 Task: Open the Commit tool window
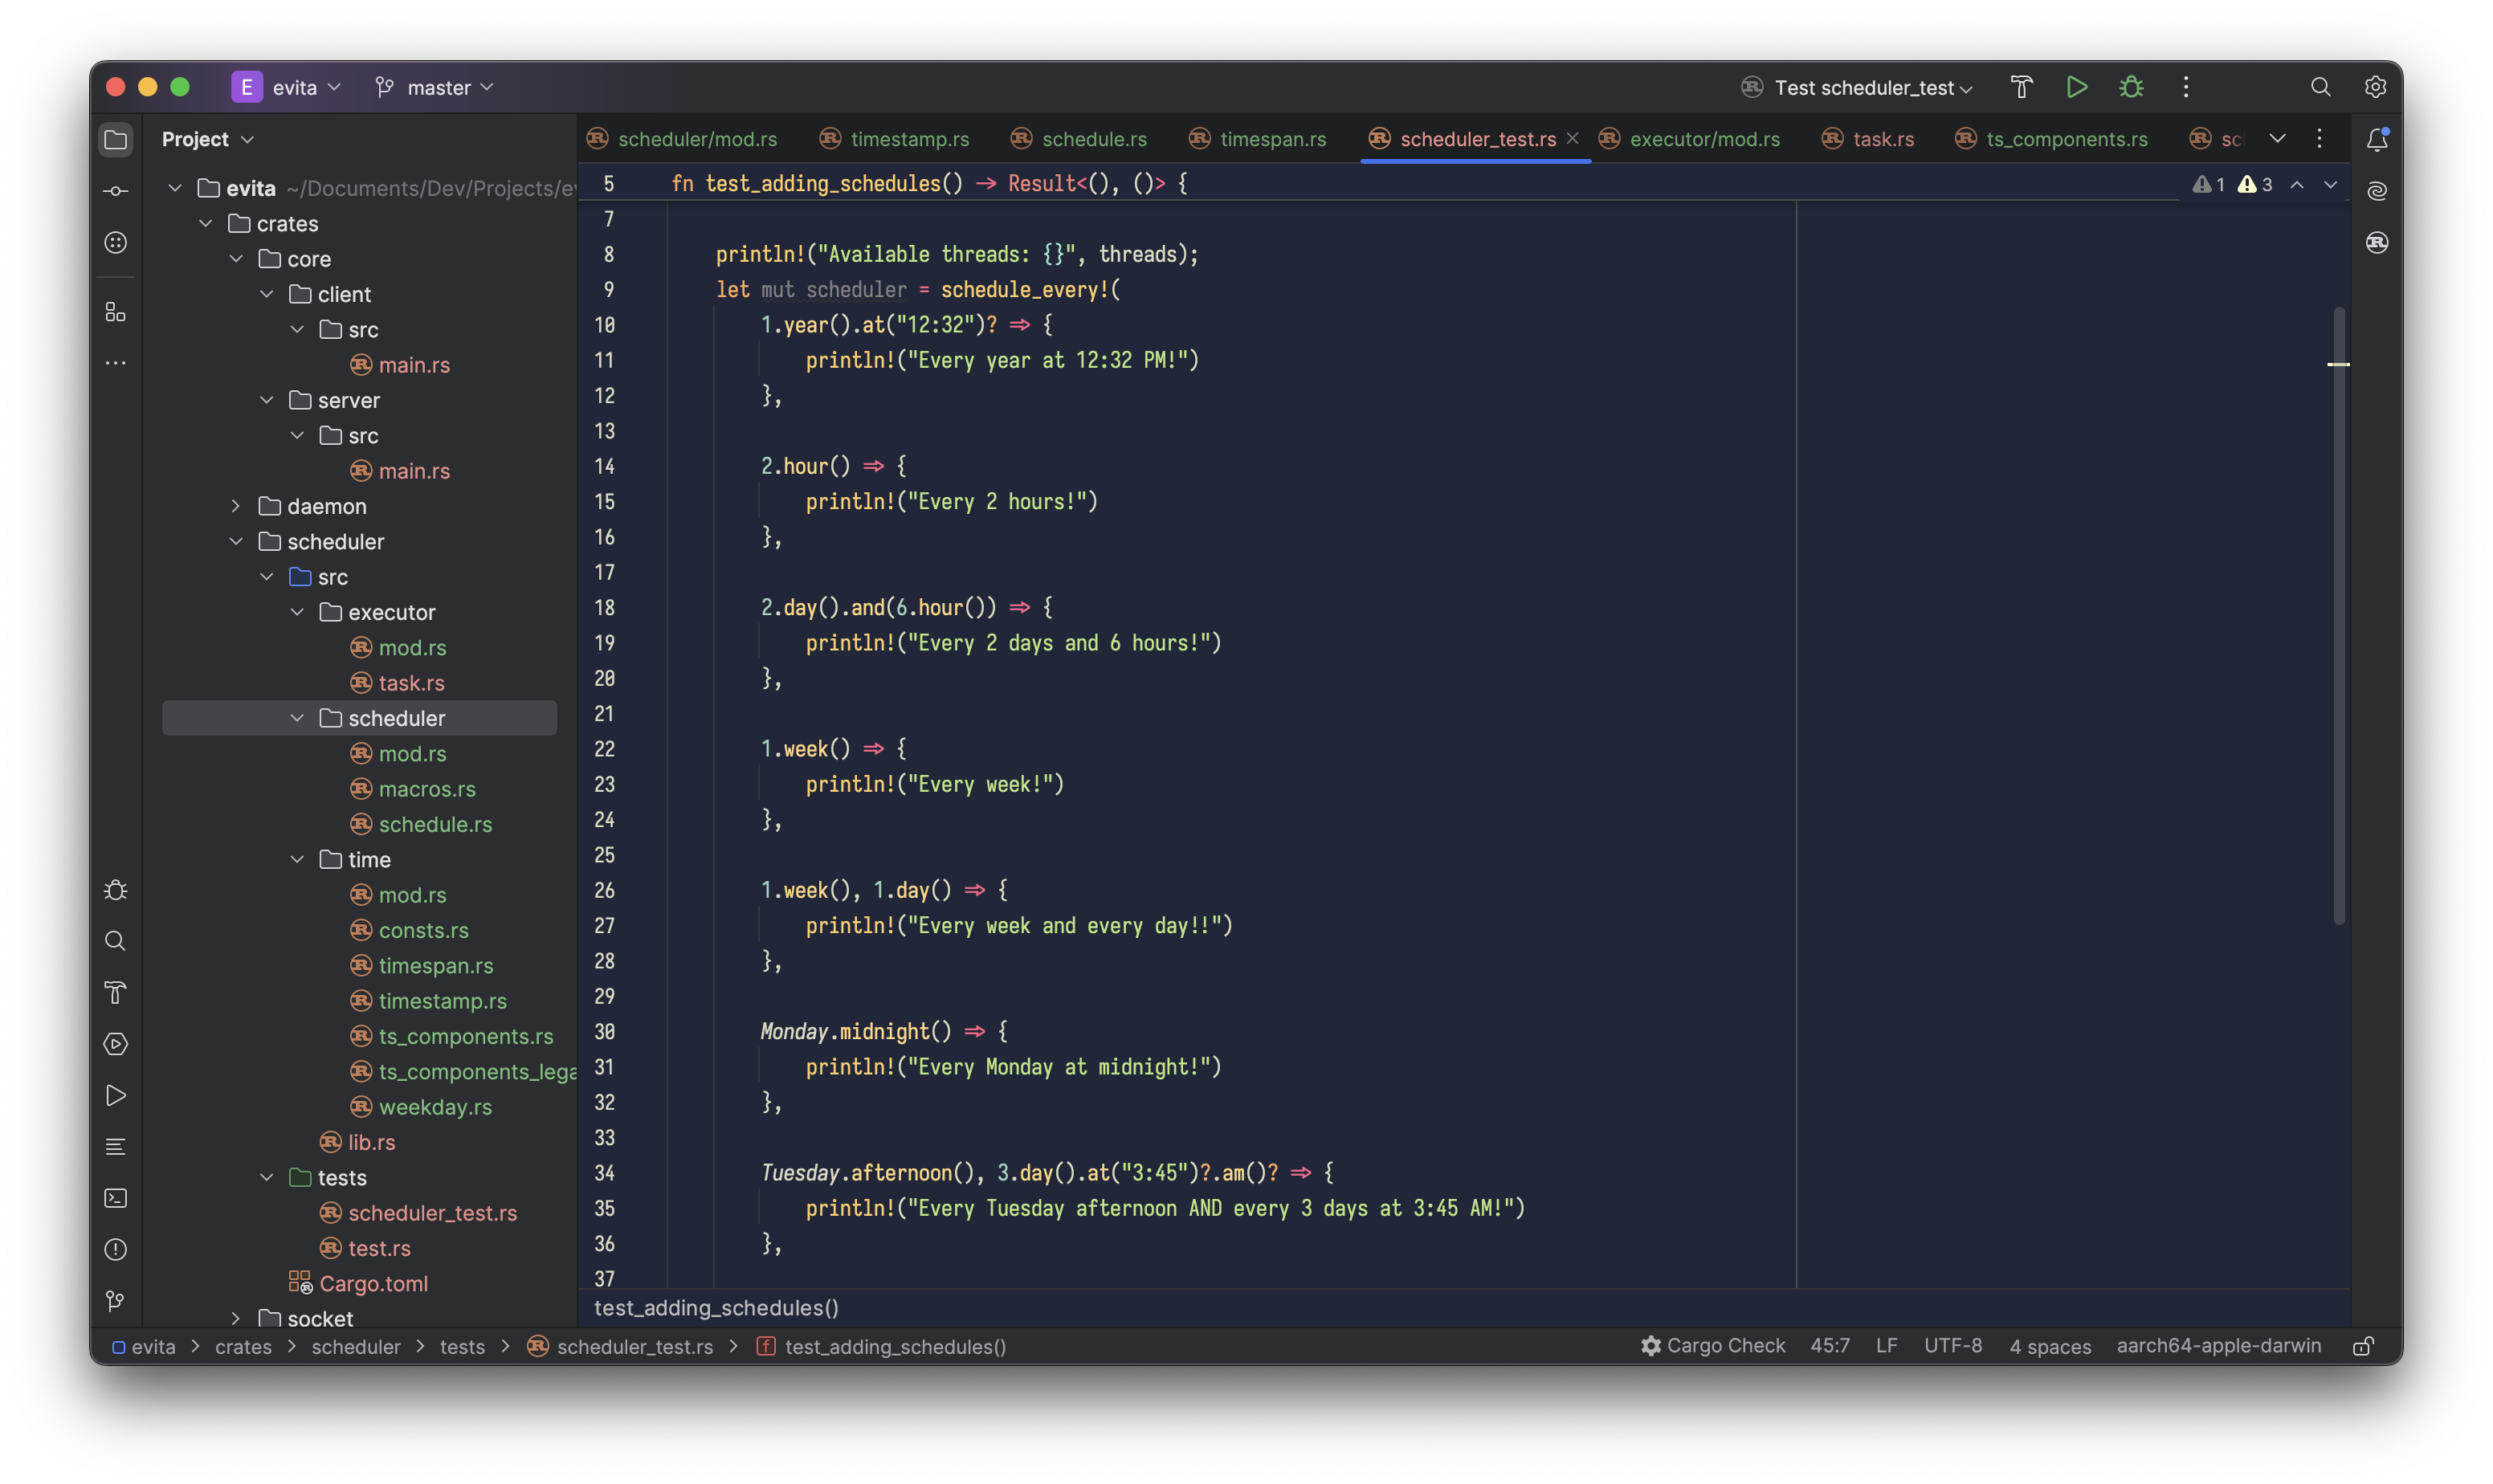(x=116, y=190)
